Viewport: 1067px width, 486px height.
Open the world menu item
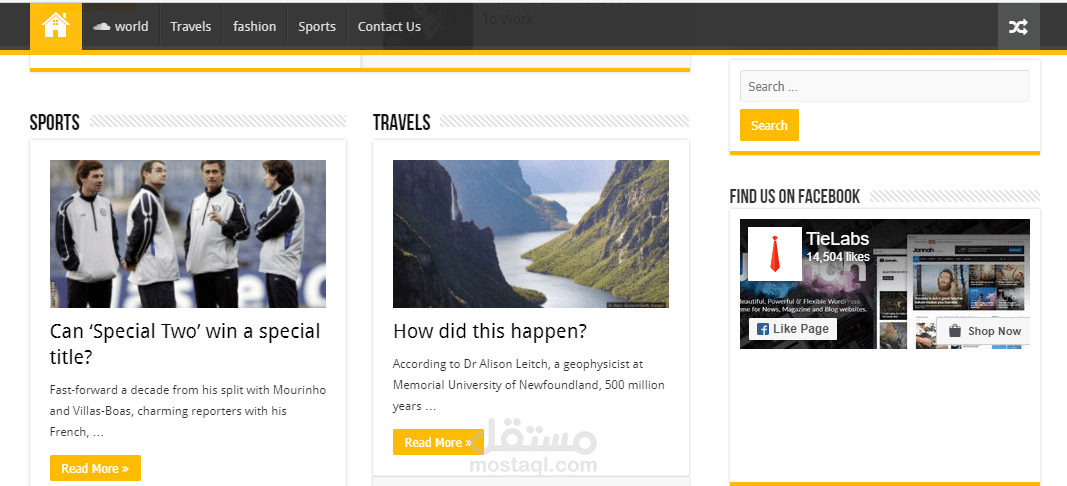point(121,27)
